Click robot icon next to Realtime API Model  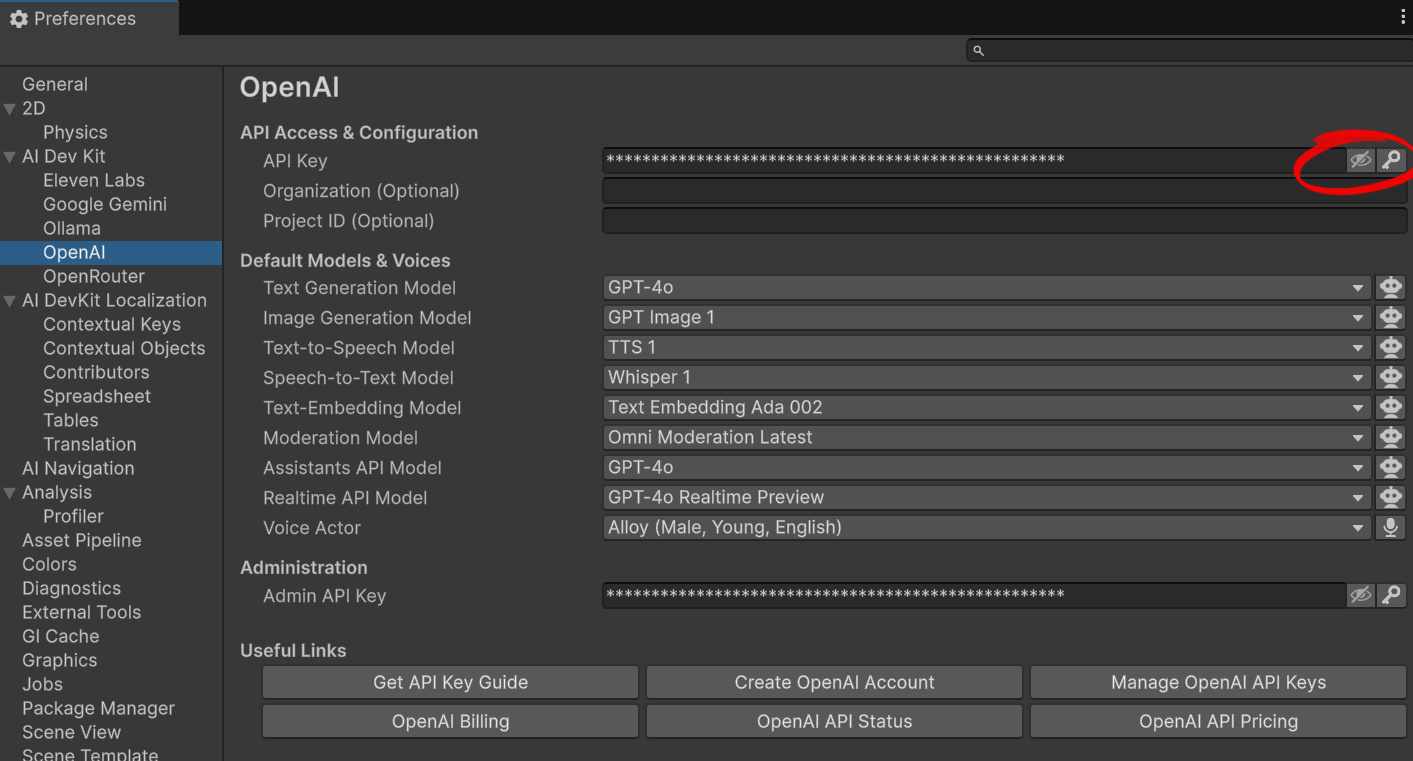coord(1390,498)
